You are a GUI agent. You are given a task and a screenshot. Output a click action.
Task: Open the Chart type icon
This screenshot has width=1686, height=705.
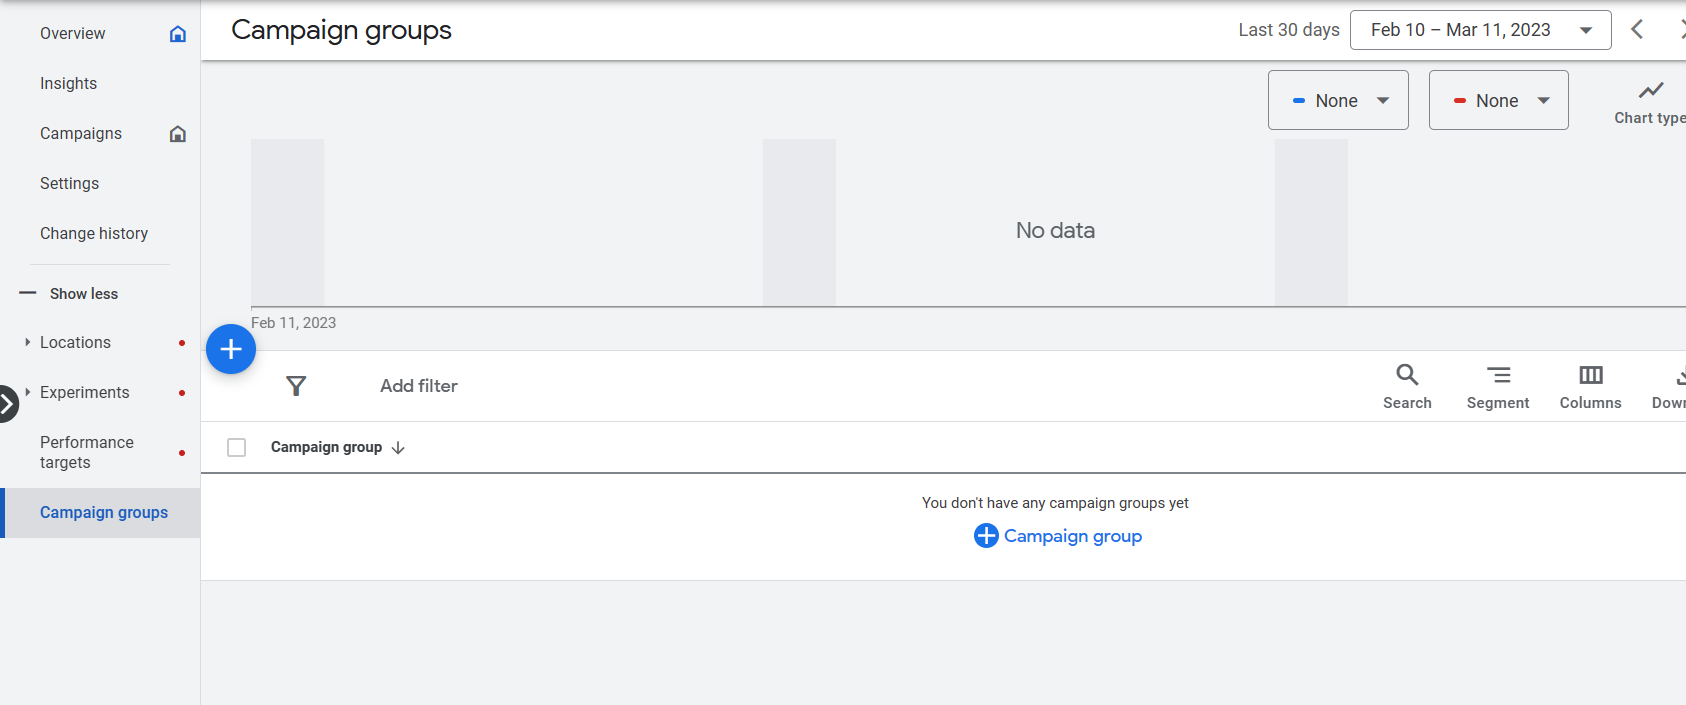tap(1651, 90)
